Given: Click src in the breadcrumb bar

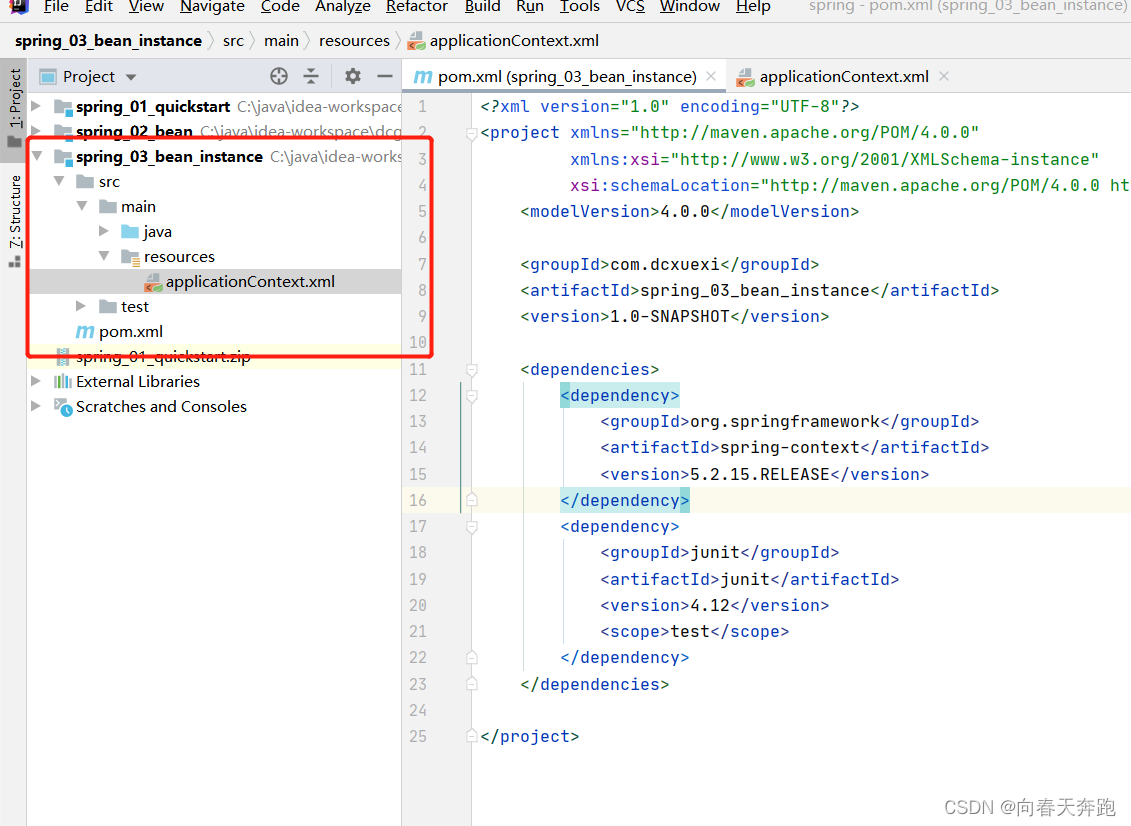Looking at the screenshot, I should click(x=233, y=41).
